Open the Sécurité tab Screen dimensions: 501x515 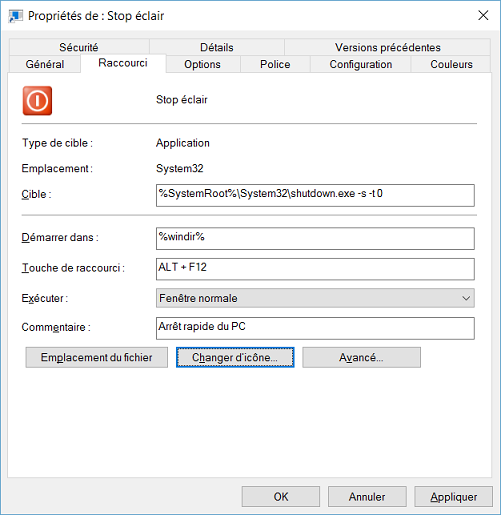79,47
